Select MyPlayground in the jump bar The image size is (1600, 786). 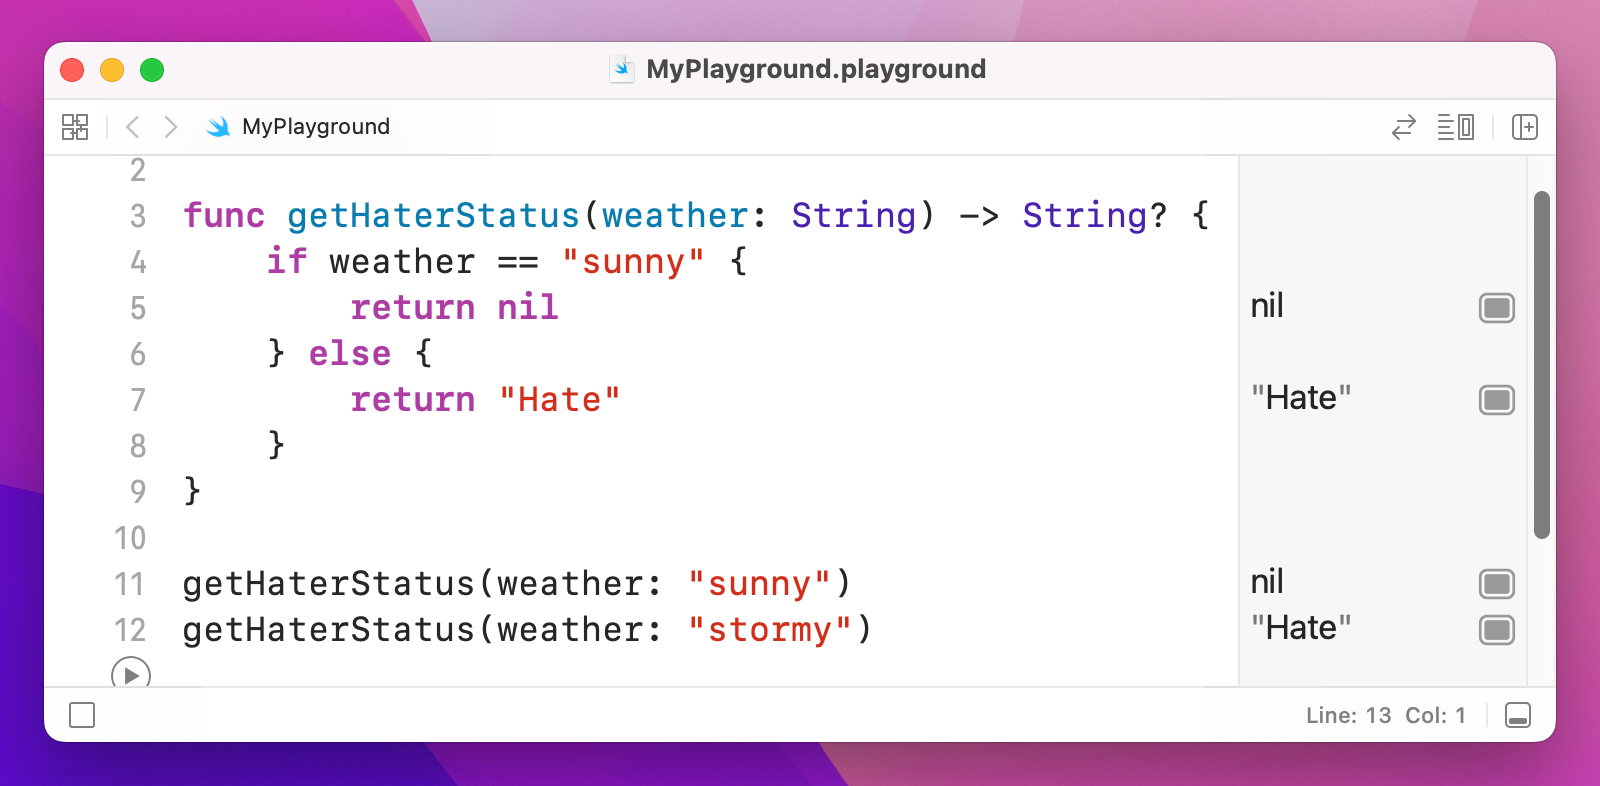point(316,127)
